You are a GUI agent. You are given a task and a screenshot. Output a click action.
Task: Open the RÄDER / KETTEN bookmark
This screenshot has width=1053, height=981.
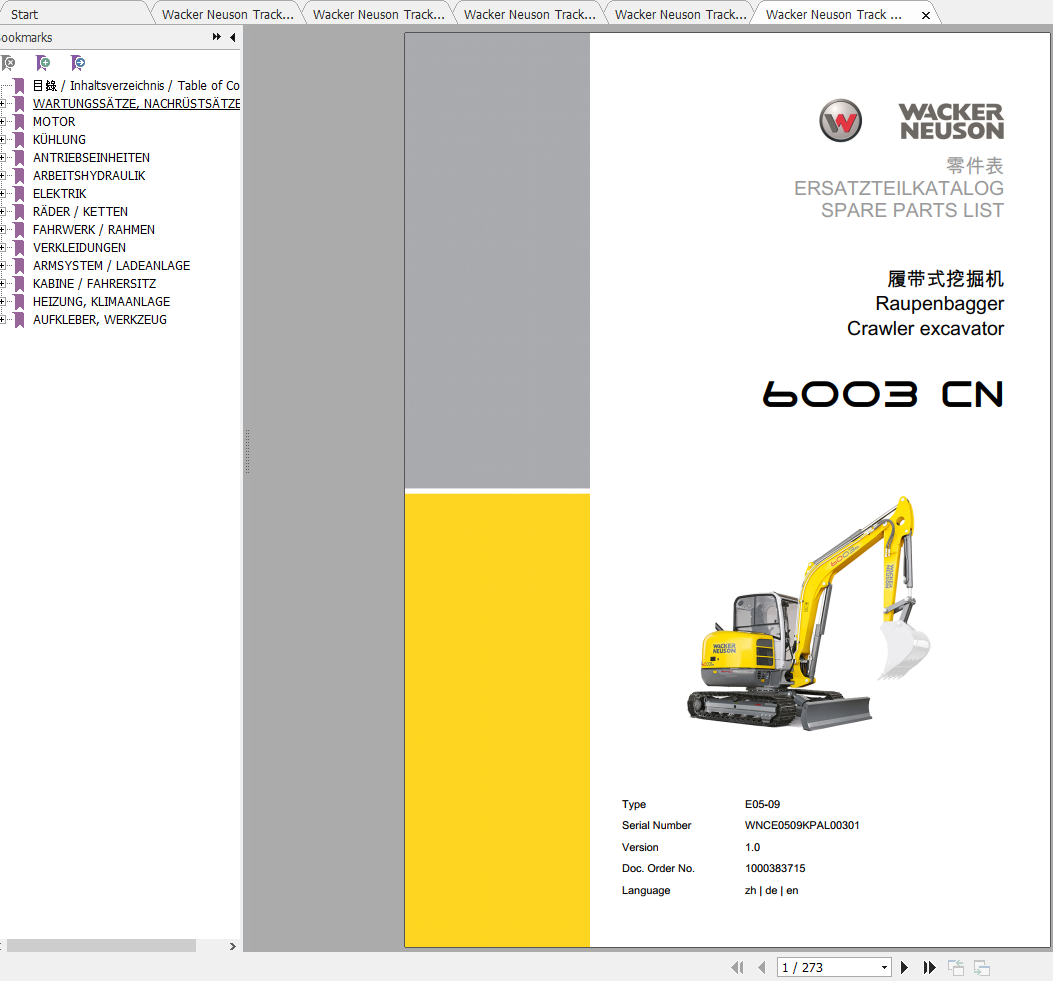(81, 212)
